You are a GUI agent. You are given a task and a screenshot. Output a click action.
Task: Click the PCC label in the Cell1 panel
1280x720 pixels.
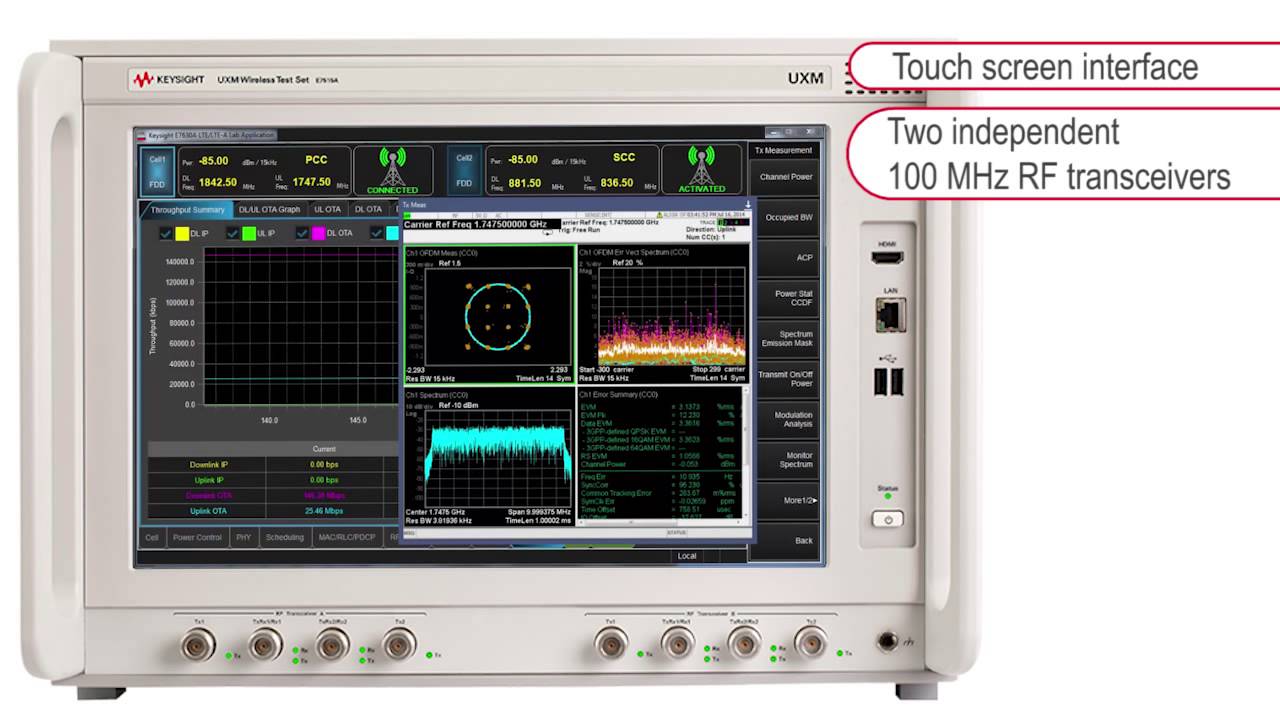tap(316, 160)
